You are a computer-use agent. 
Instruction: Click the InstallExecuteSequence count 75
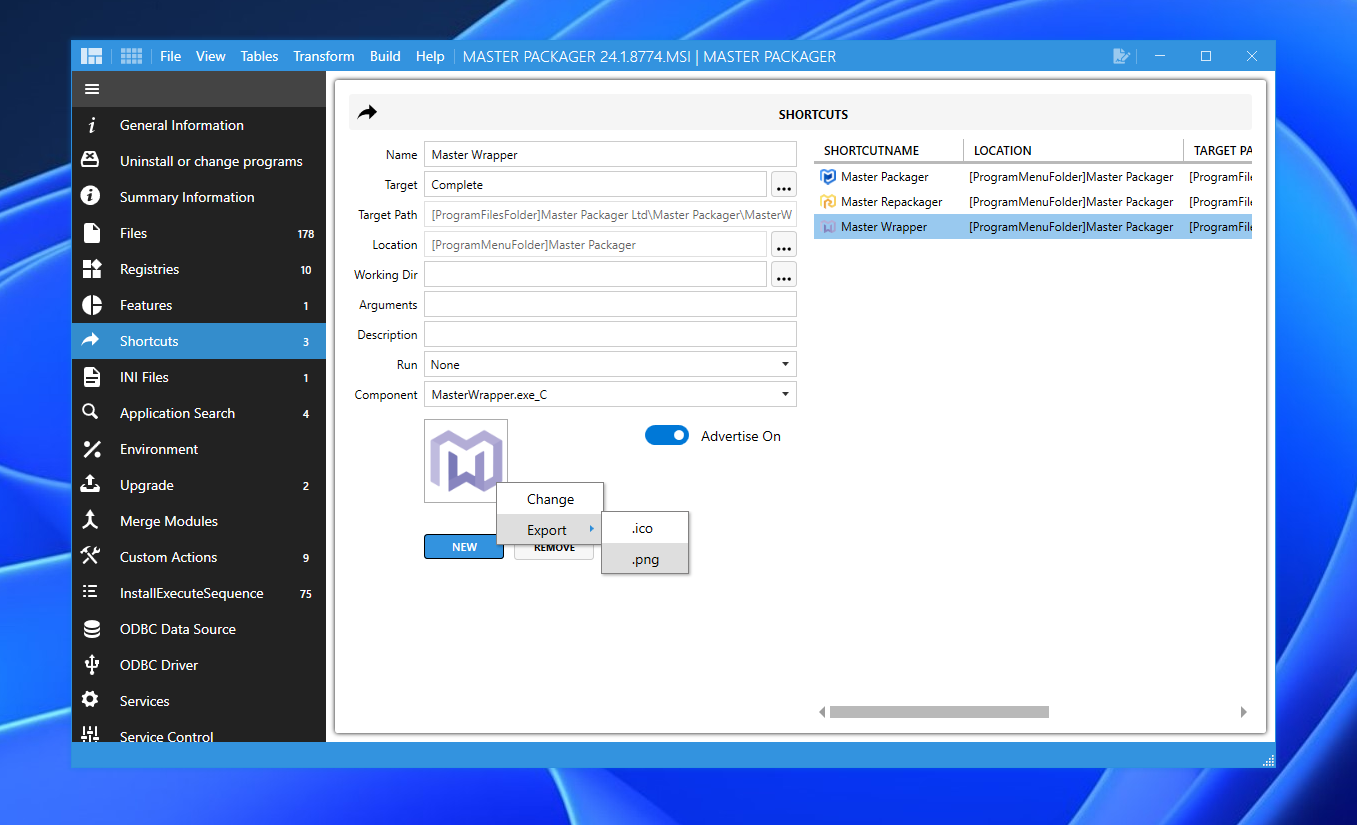[x=306, y=594]
